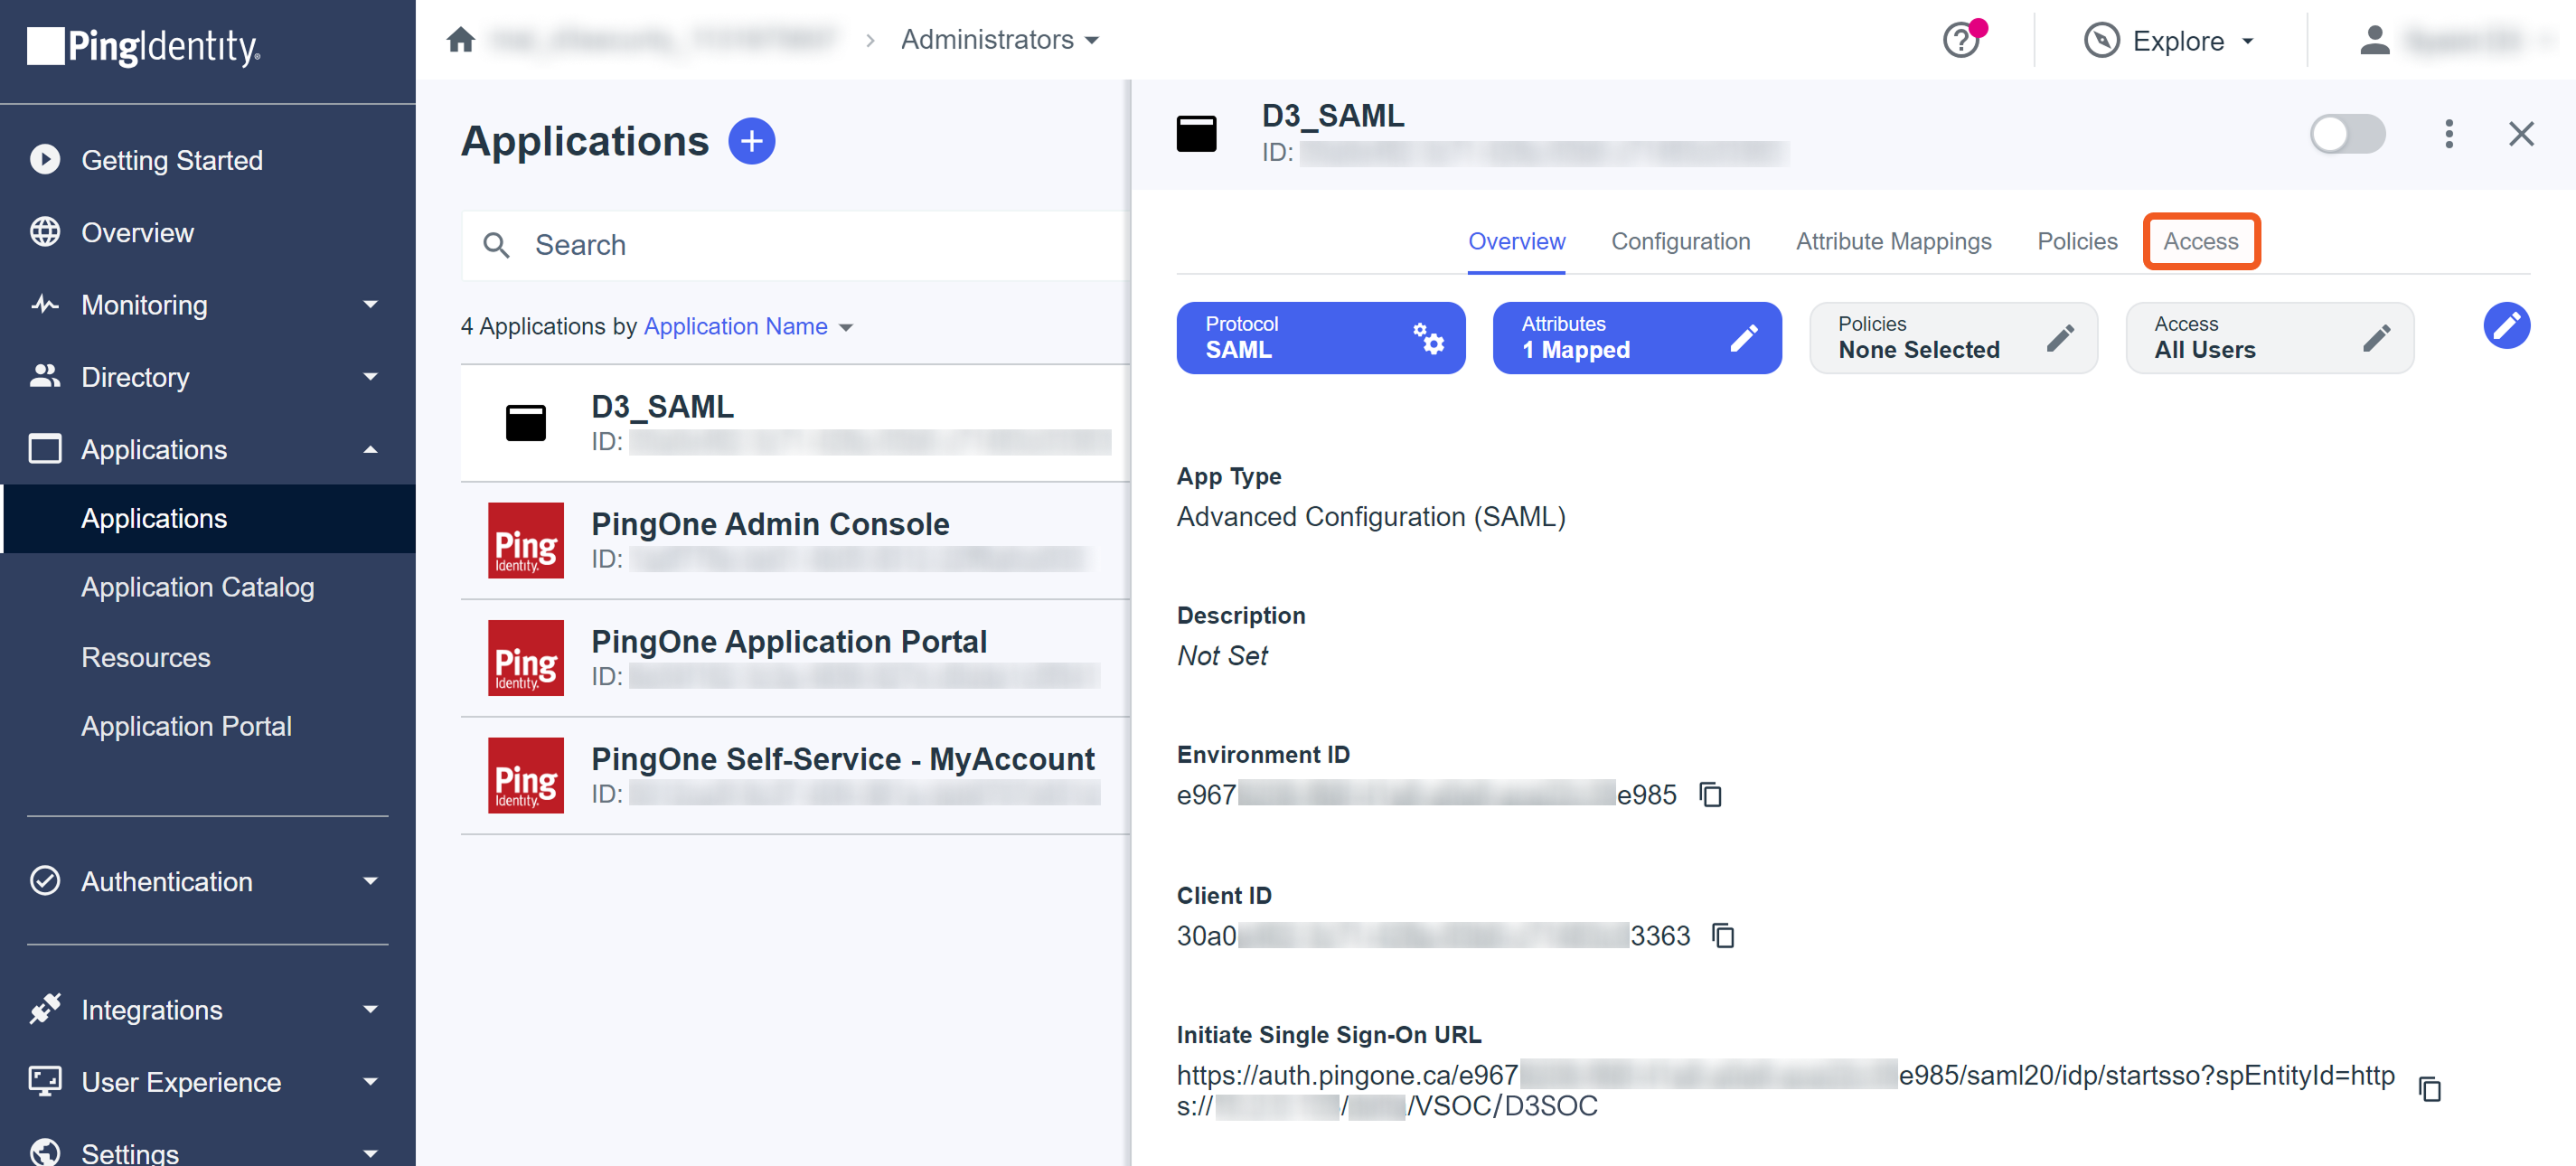Switch to the Attribute Mappings tab

(x=1893, y=242)
